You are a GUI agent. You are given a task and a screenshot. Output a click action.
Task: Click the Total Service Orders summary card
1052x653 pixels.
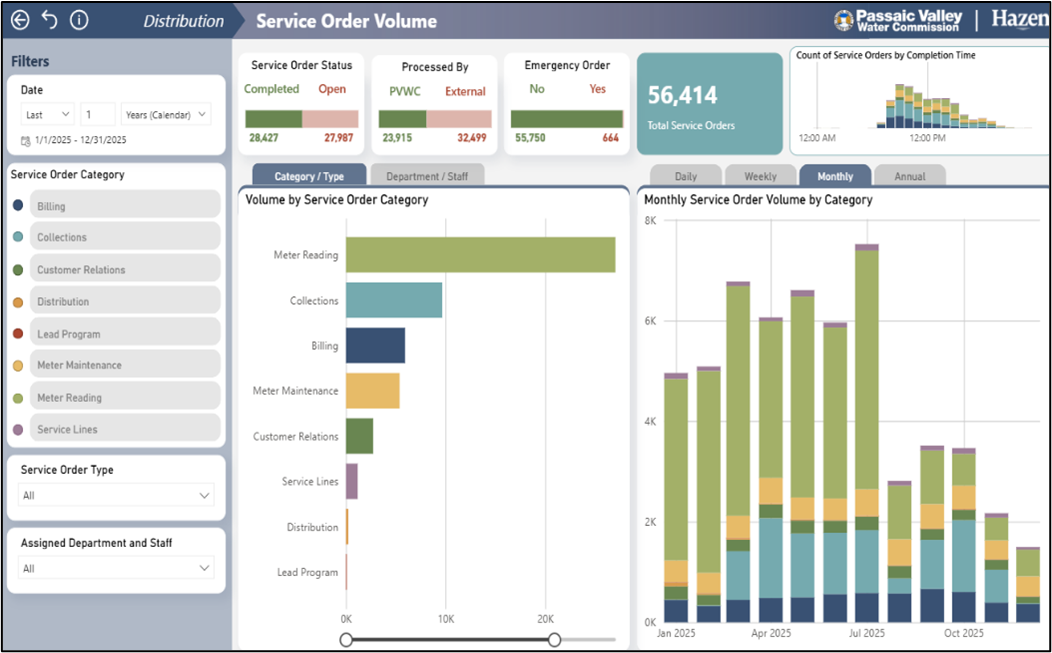pyautogui.click(x=710, y=103)
